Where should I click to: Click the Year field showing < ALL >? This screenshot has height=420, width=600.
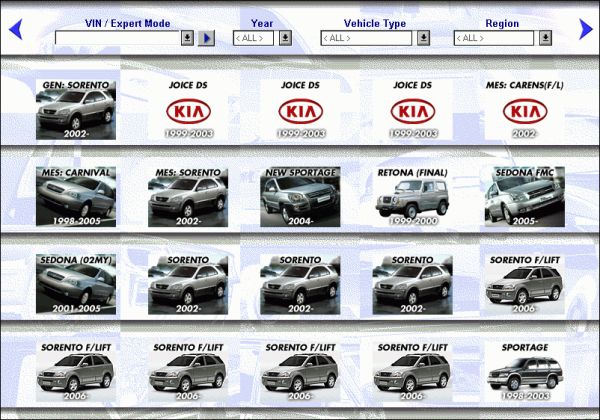(253, 38)
